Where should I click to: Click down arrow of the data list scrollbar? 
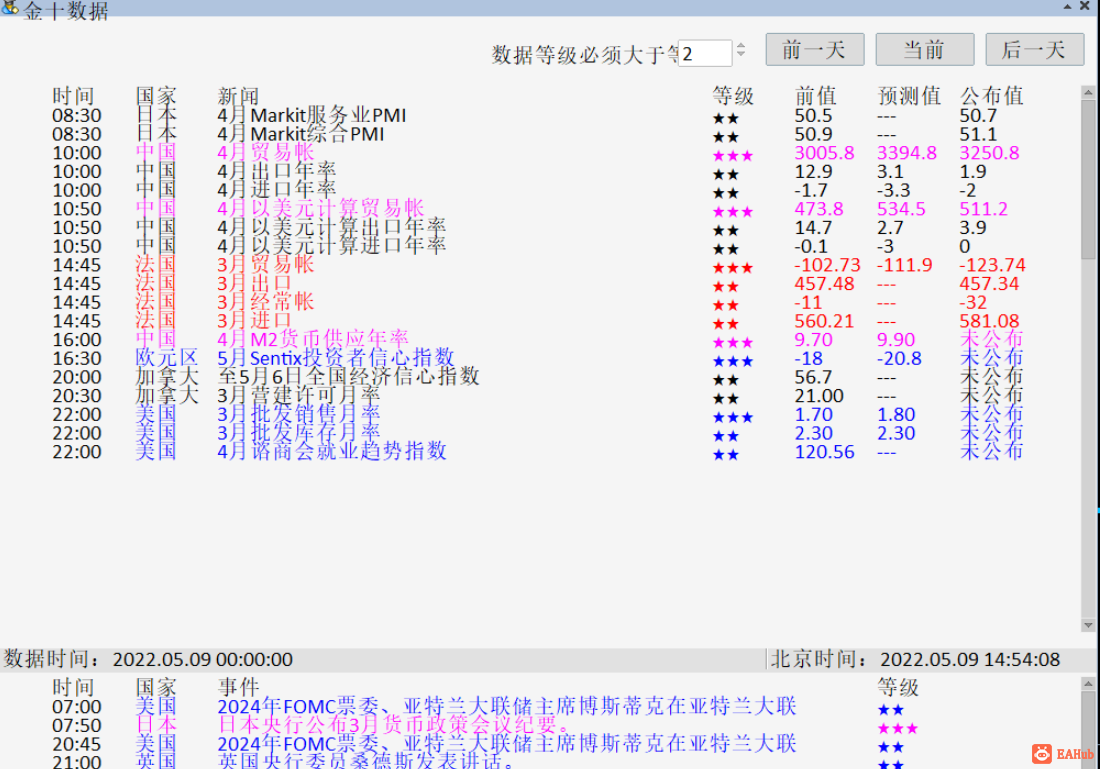(x=1088, y=625)
